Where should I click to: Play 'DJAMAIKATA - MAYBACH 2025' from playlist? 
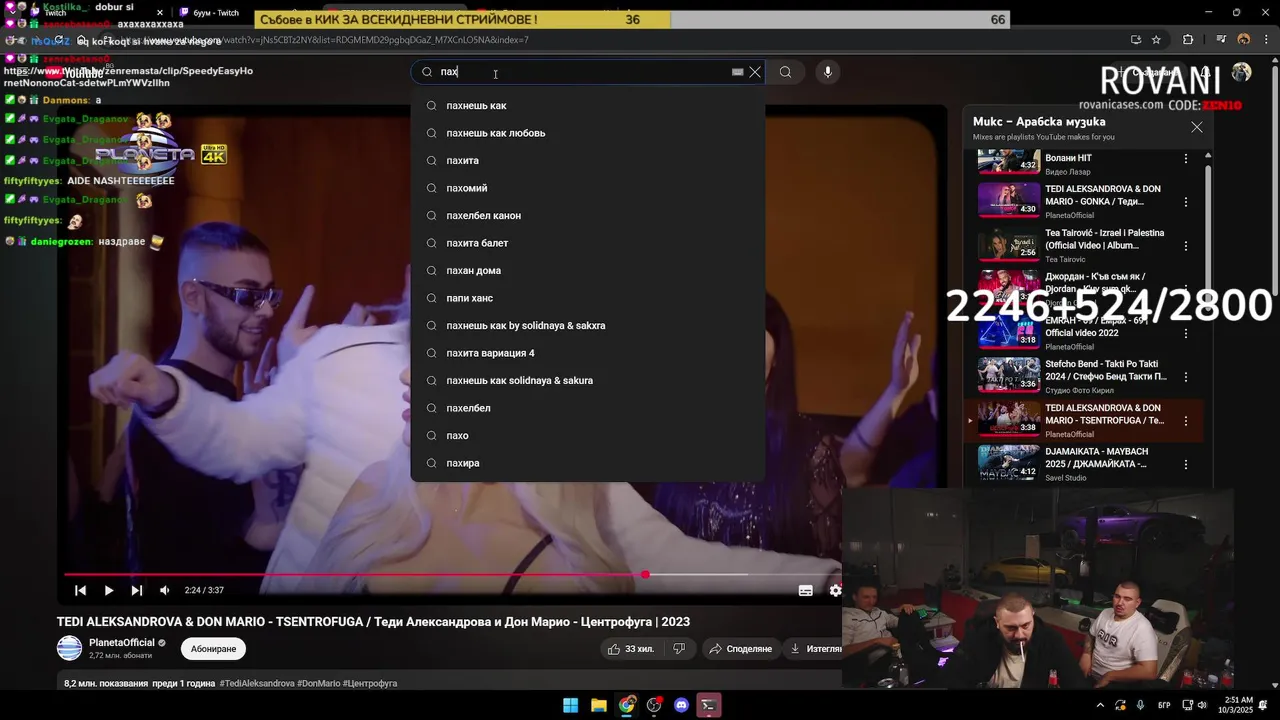tap(1084, 463)
